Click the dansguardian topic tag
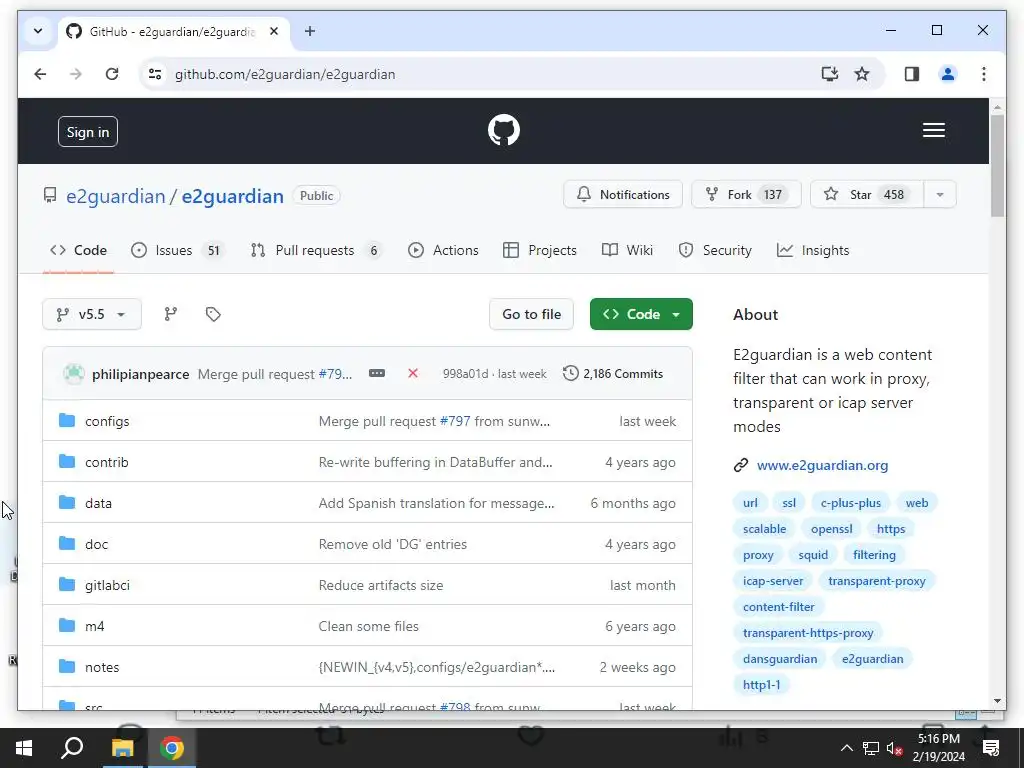Screen dimensions: 1024x768 point(780,658)
